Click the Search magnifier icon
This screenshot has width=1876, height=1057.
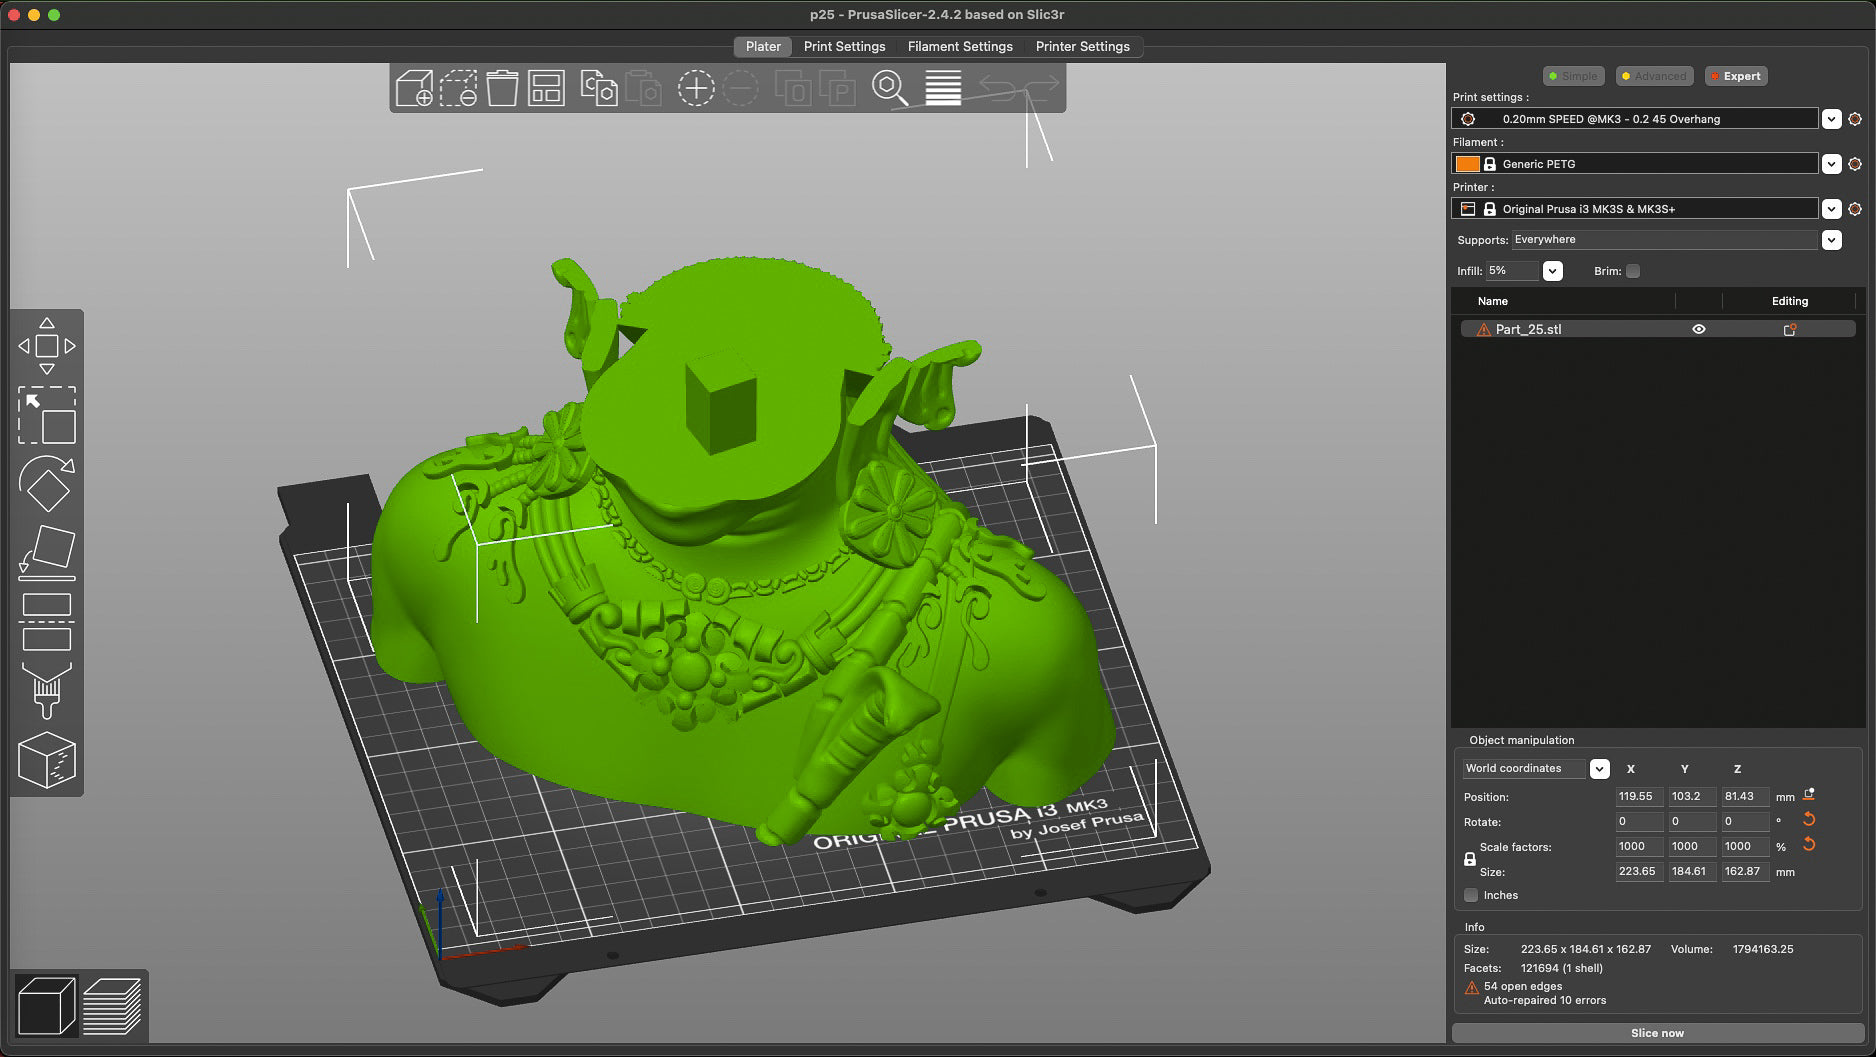coord(889,88)
